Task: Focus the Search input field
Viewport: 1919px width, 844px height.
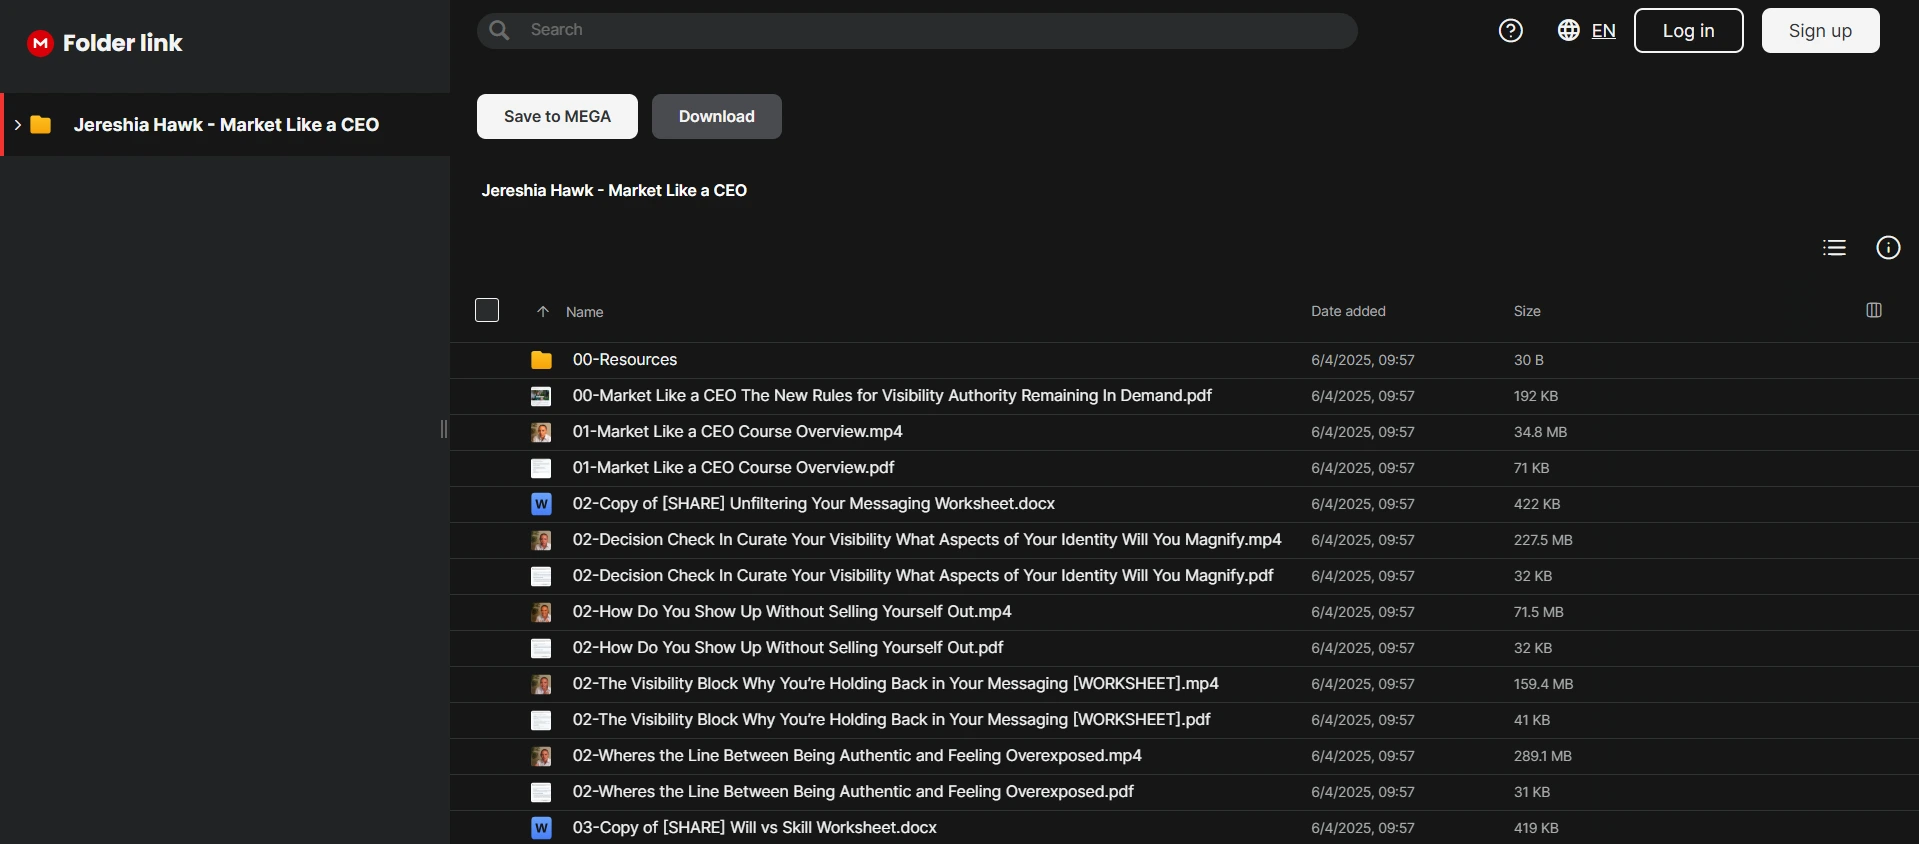Action: (917, 31)
